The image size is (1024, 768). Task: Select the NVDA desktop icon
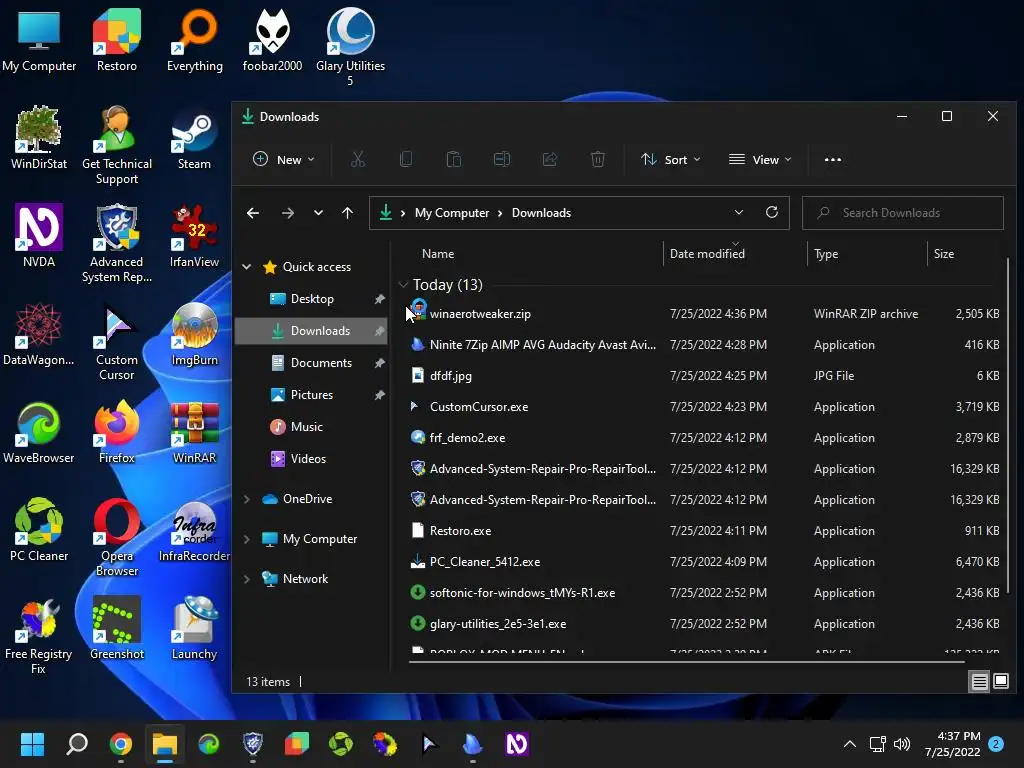click(39, 236)
